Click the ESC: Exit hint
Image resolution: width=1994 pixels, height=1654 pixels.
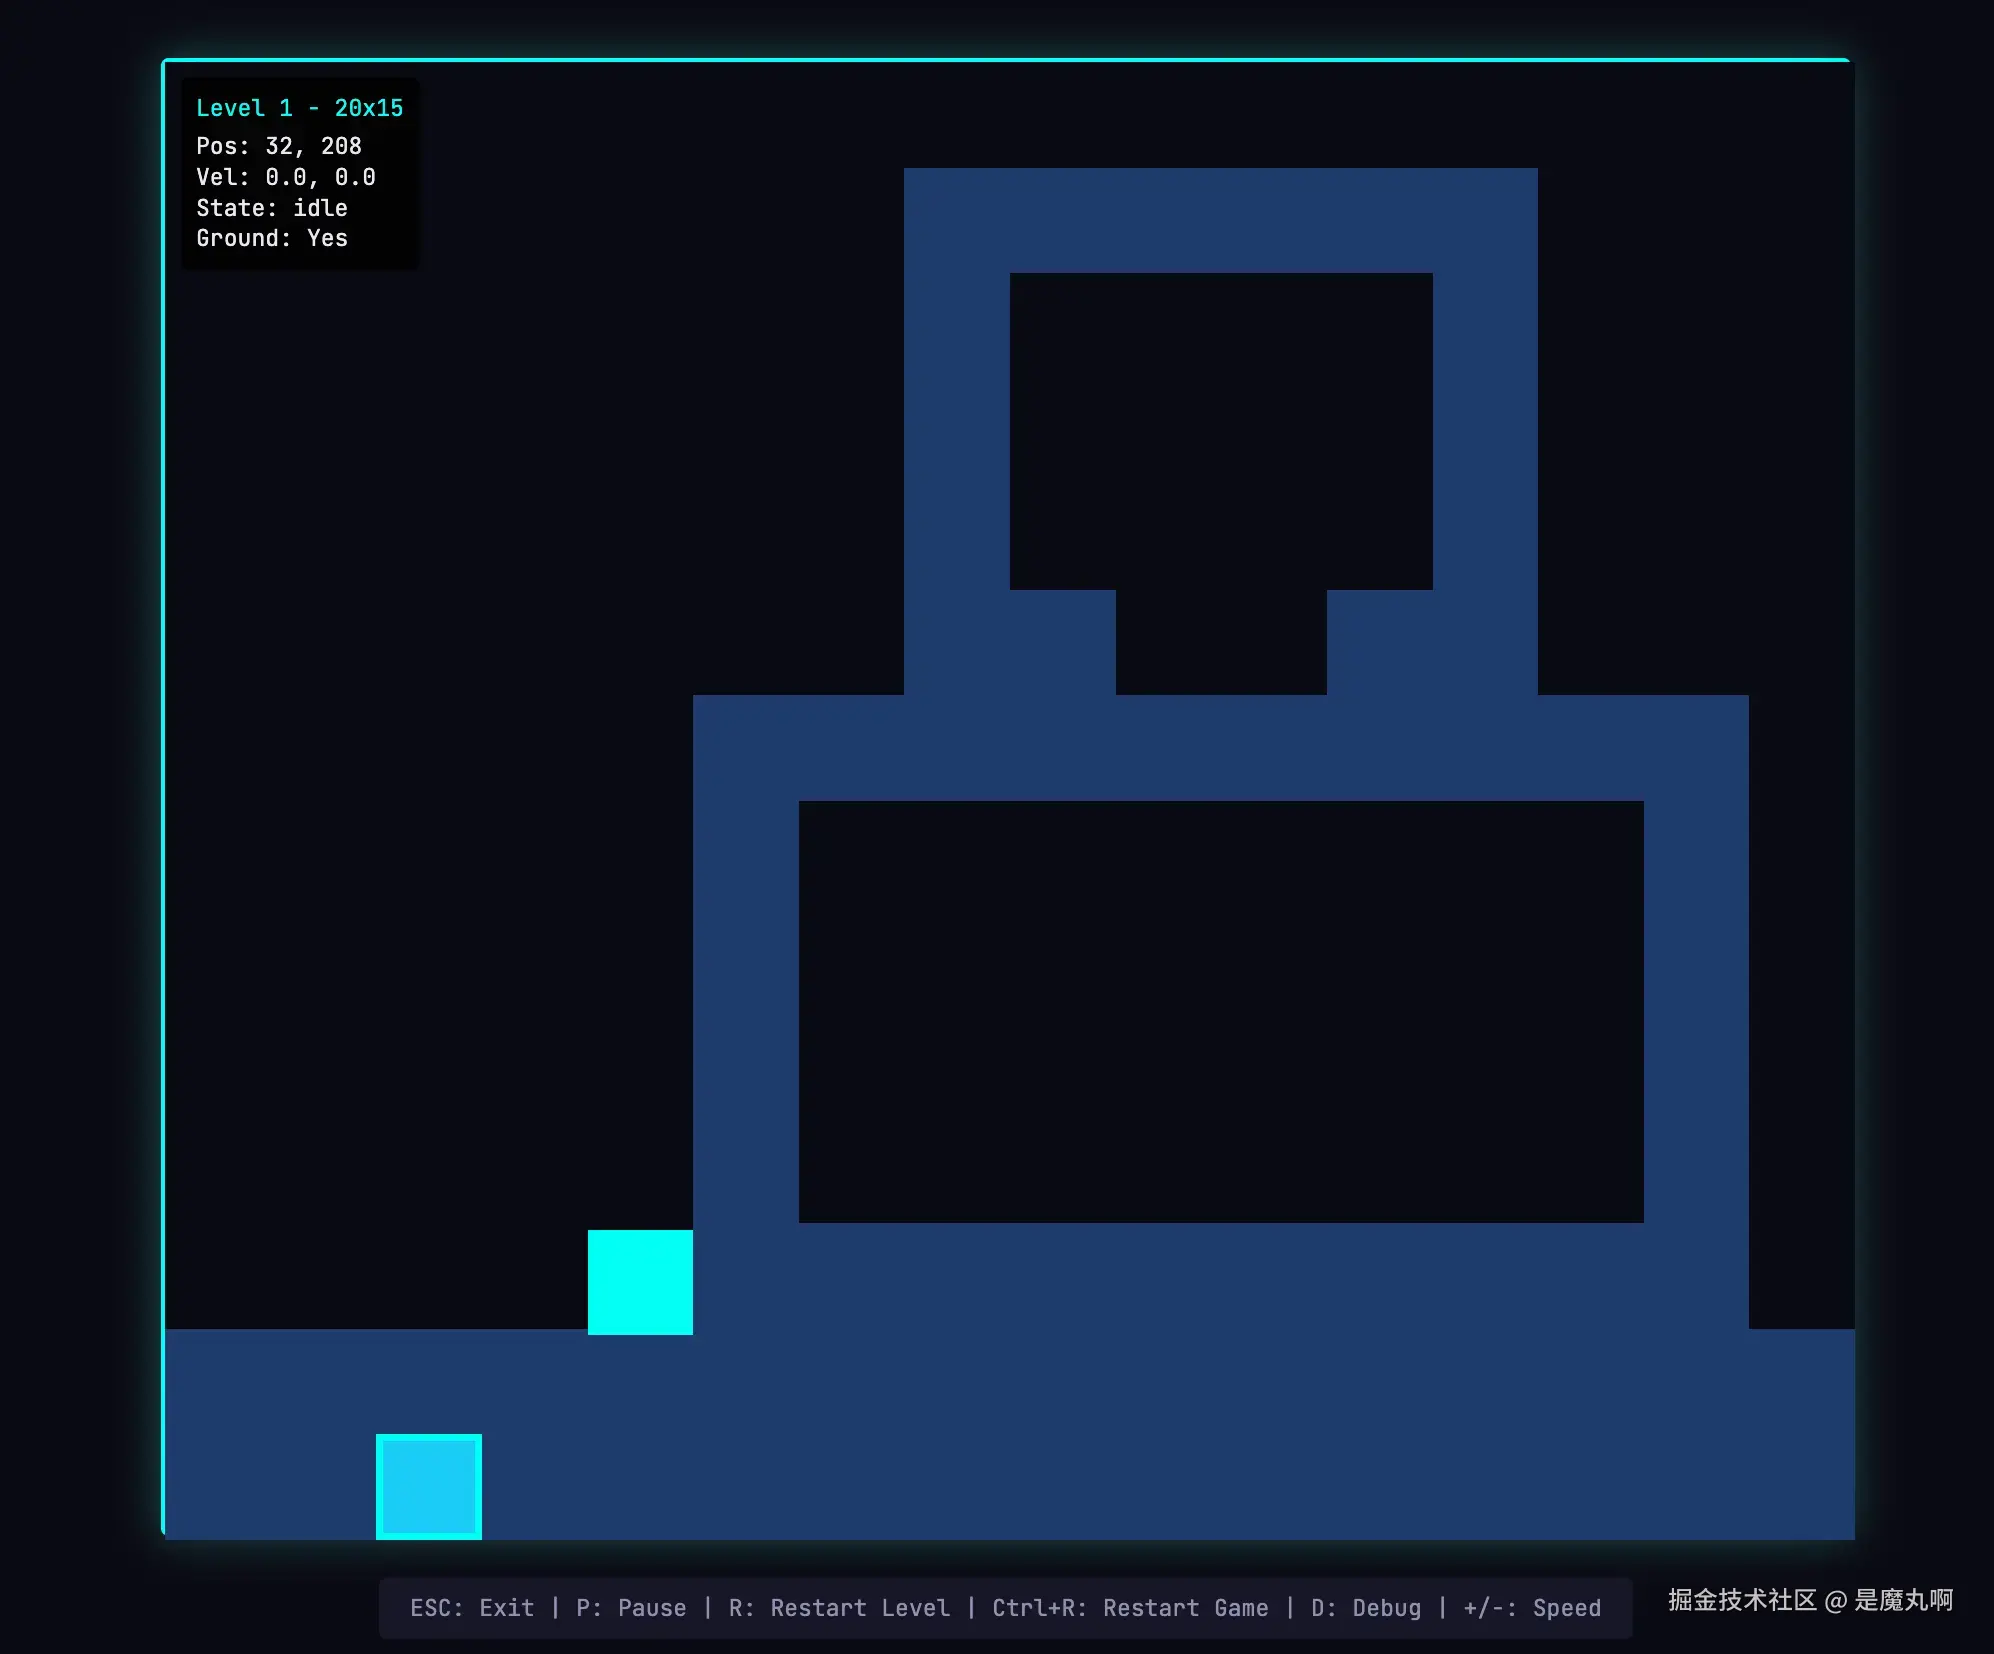(x=471, y=1608)
